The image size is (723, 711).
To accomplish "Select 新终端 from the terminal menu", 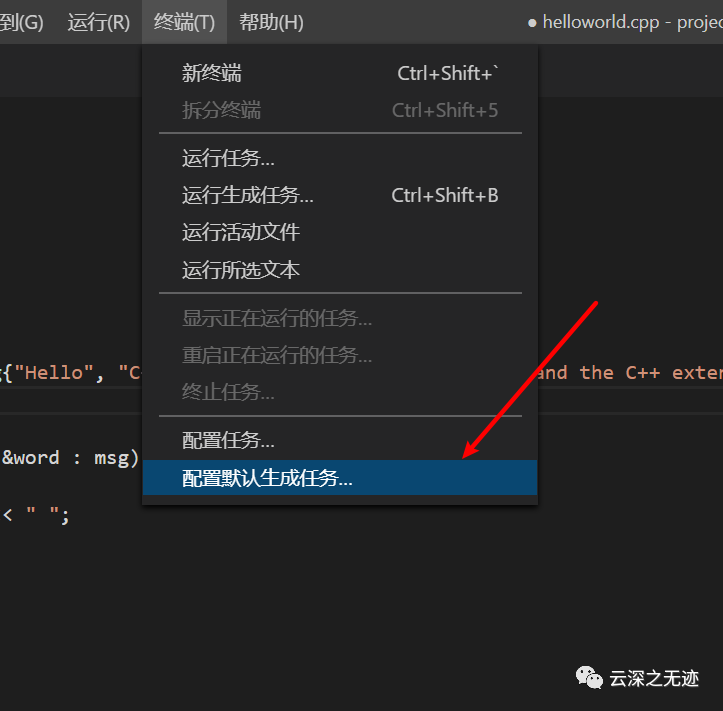I will [x=340, y=73].
